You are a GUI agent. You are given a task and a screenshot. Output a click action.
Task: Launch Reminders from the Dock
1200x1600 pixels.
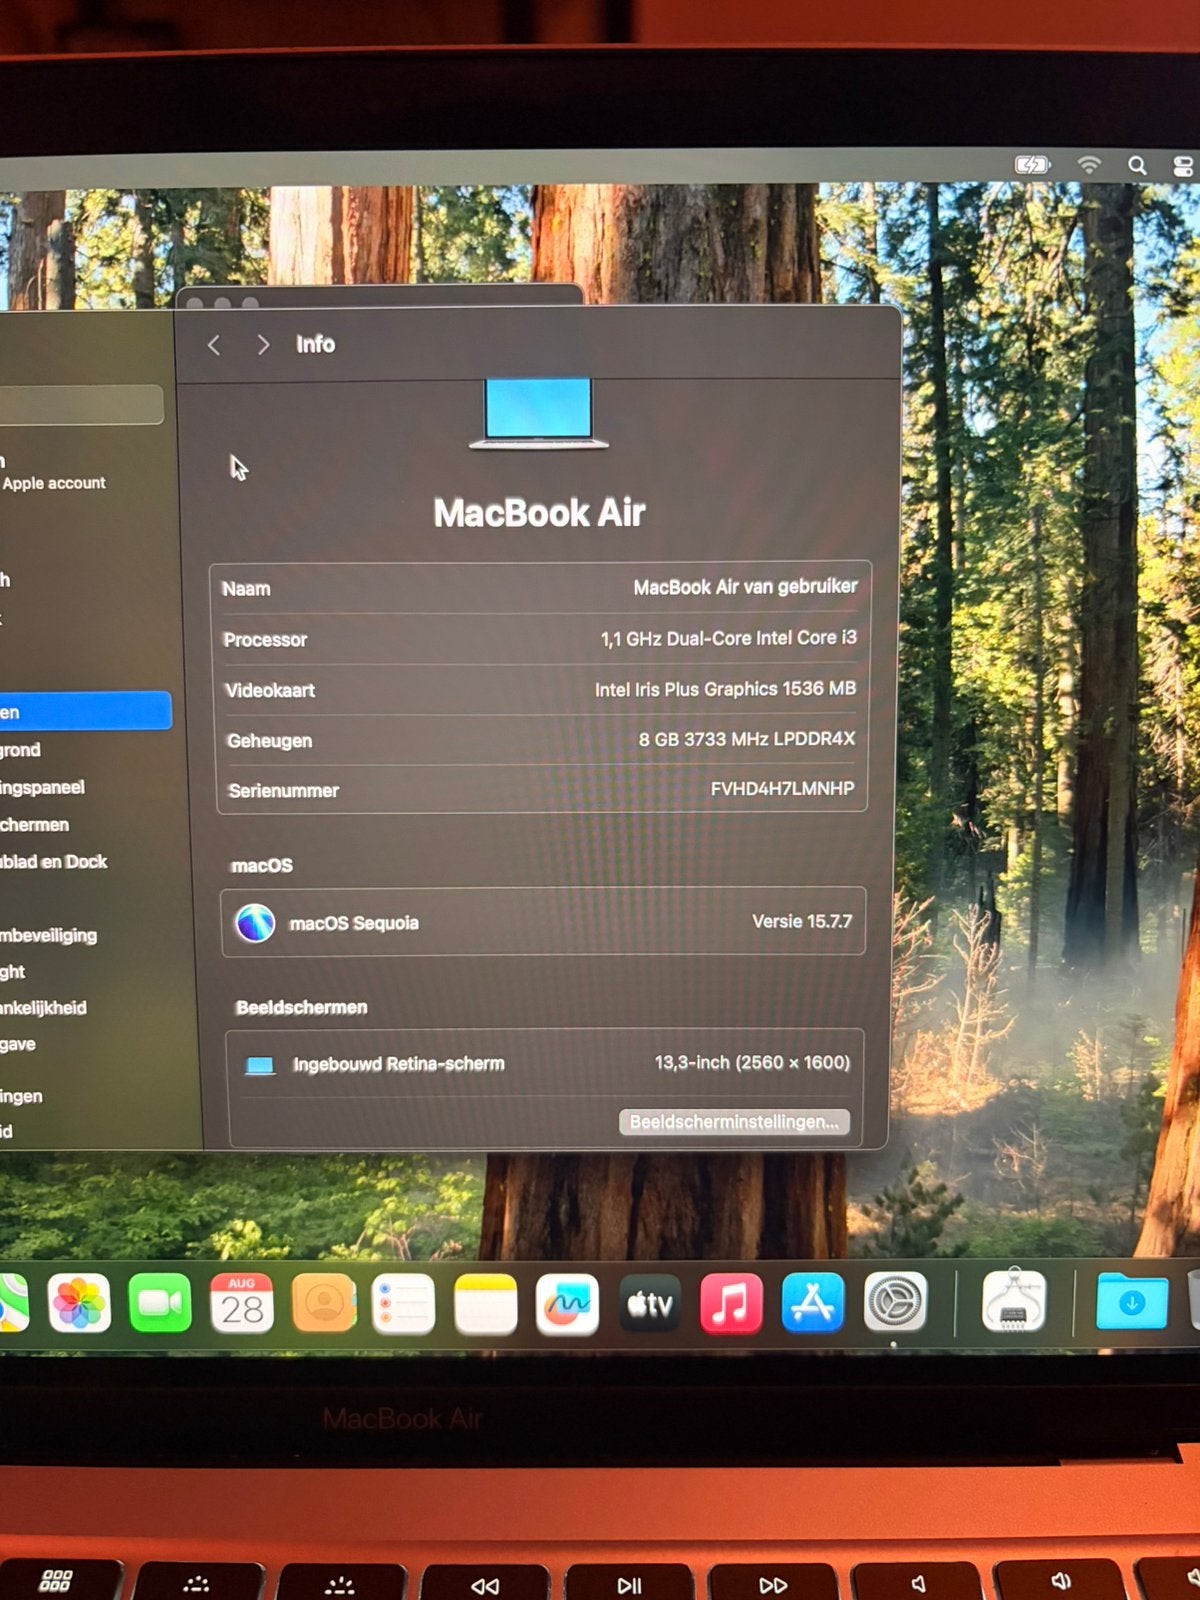404,1304
